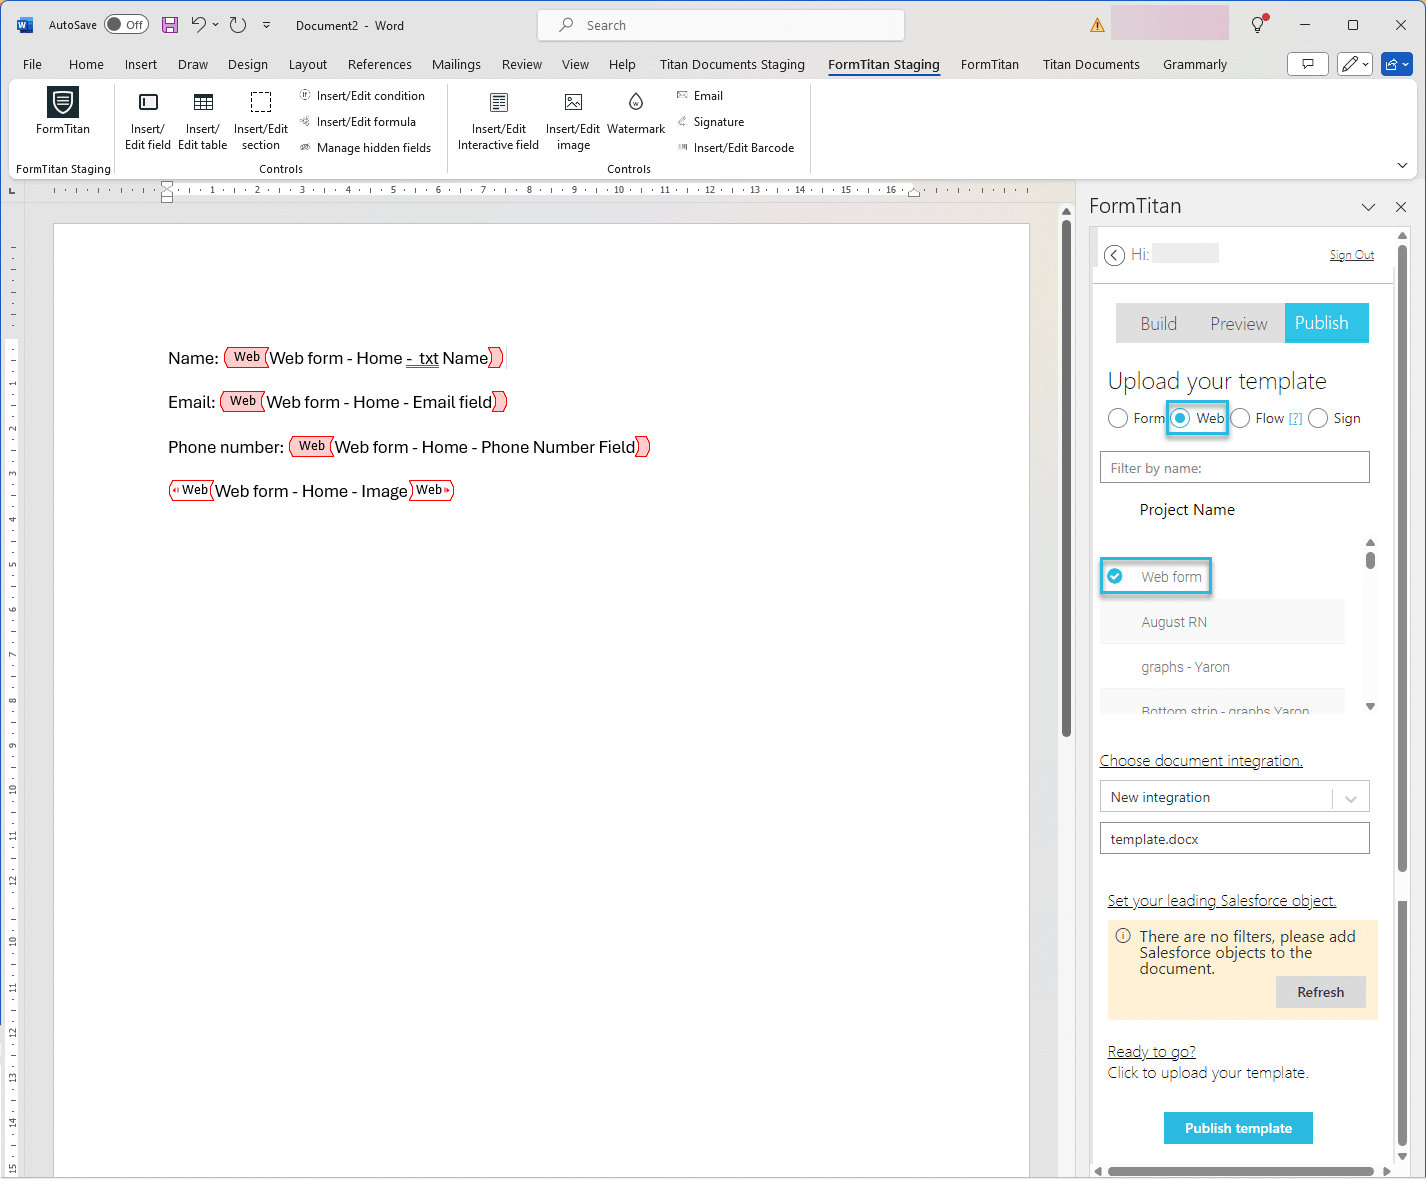The height and width of the screenshot is (1179, 1426).
Task: Open the Editing mode pen button
Action: tap(1355, 64)
